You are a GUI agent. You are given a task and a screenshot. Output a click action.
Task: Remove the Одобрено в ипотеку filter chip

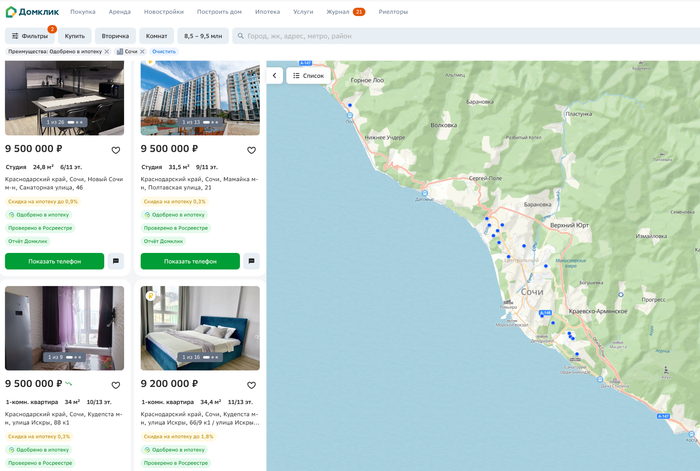(107, 51)
